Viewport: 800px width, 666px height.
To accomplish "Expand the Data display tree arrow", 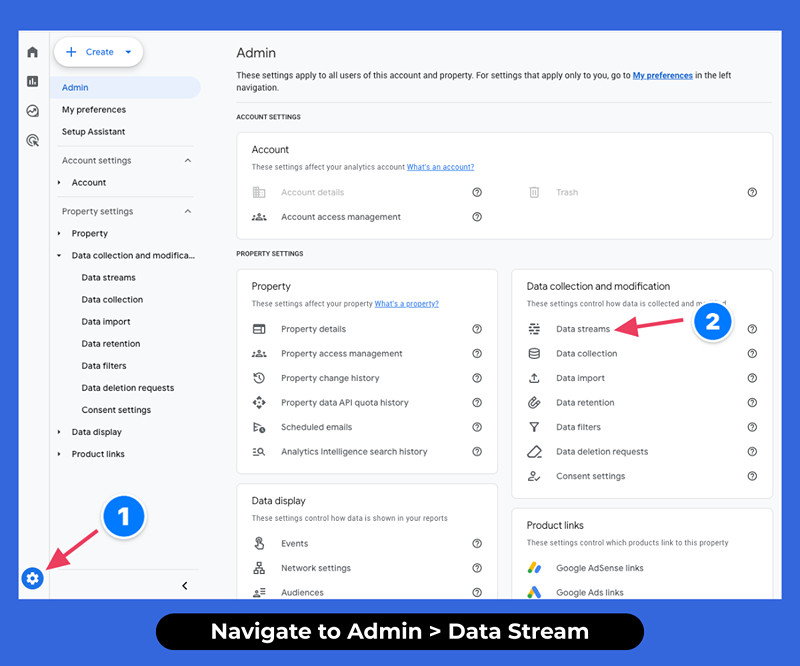I will click(59, 432).
